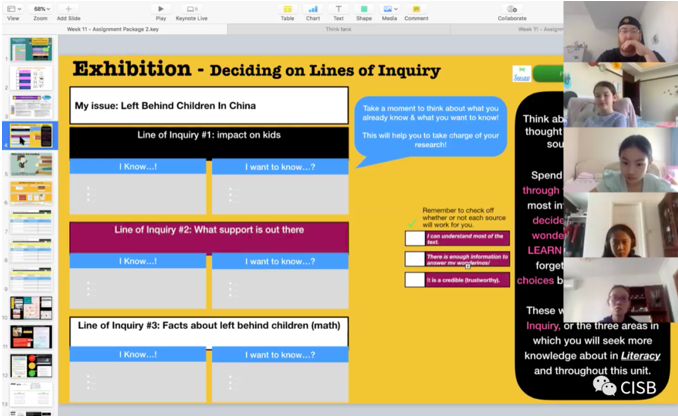Select slide 8 thumbnail in navigator
The height and width of the screenshot is (416, 678).
click(x=31, y=251)
